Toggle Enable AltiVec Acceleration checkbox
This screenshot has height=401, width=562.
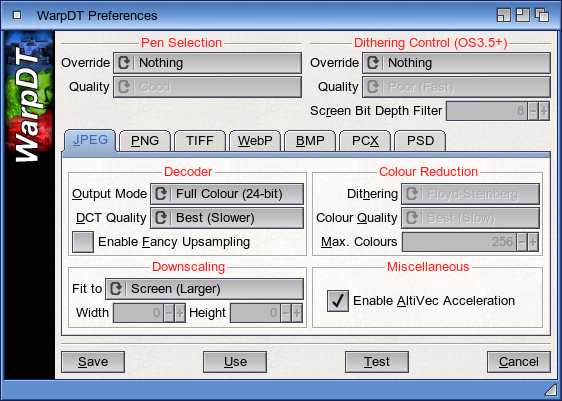tap(338, 301)
